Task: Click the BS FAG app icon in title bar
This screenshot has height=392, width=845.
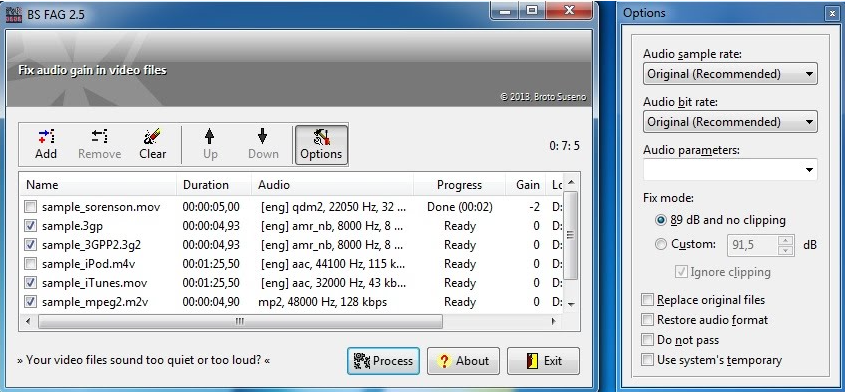Action: [x=13, y=14]
